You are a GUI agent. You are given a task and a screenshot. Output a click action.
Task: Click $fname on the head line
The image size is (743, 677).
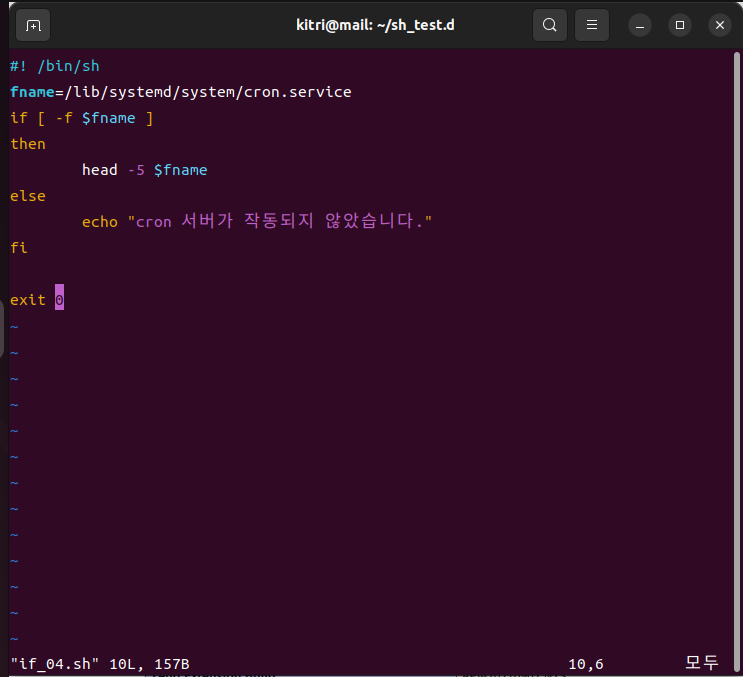(x=181, y=170)
